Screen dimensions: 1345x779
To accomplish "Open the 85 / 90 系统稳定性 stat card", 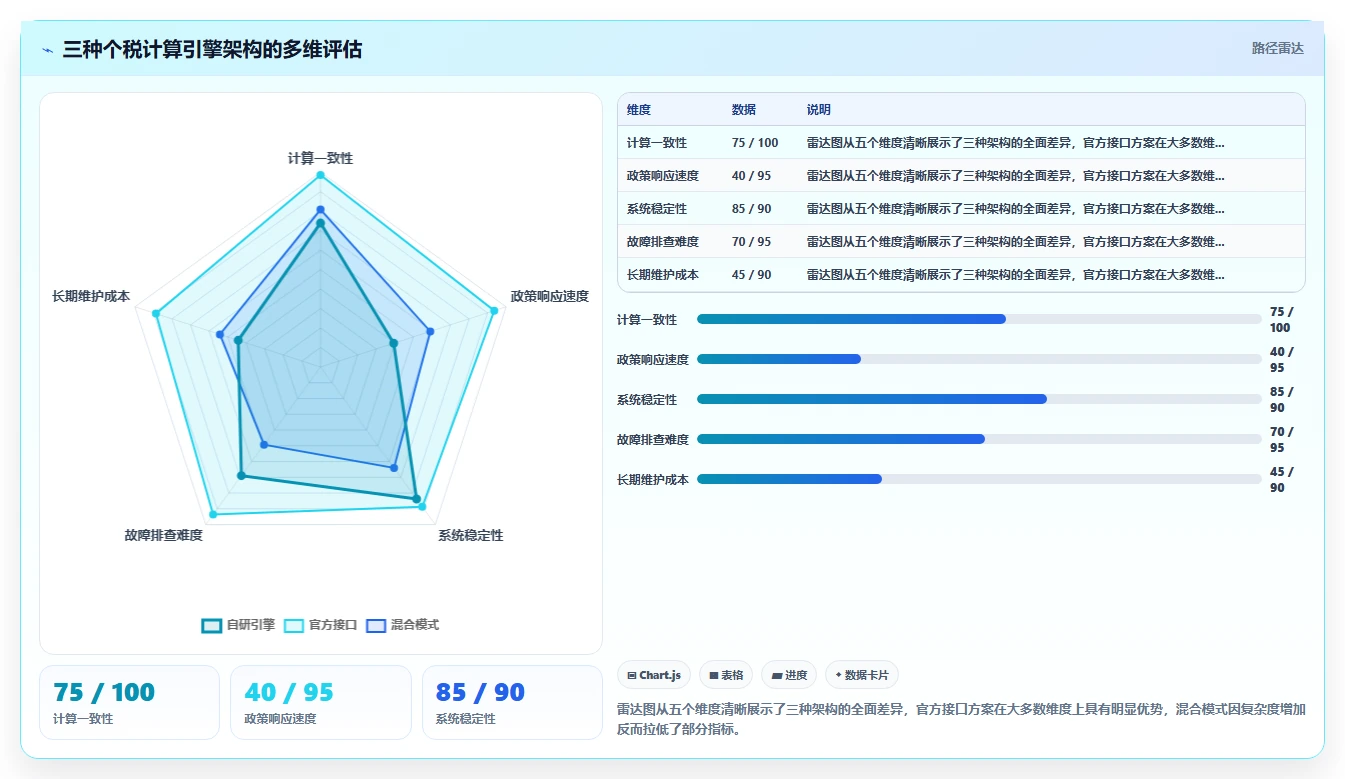I will pyautogui.click(x=512, y=702).
